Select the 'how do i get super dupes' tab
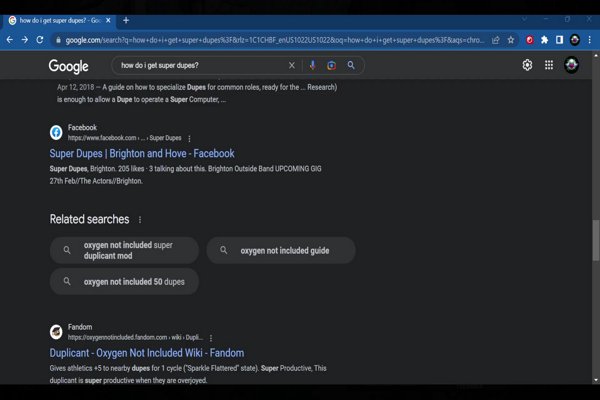 pyautogui.click(x=60, y=20)
